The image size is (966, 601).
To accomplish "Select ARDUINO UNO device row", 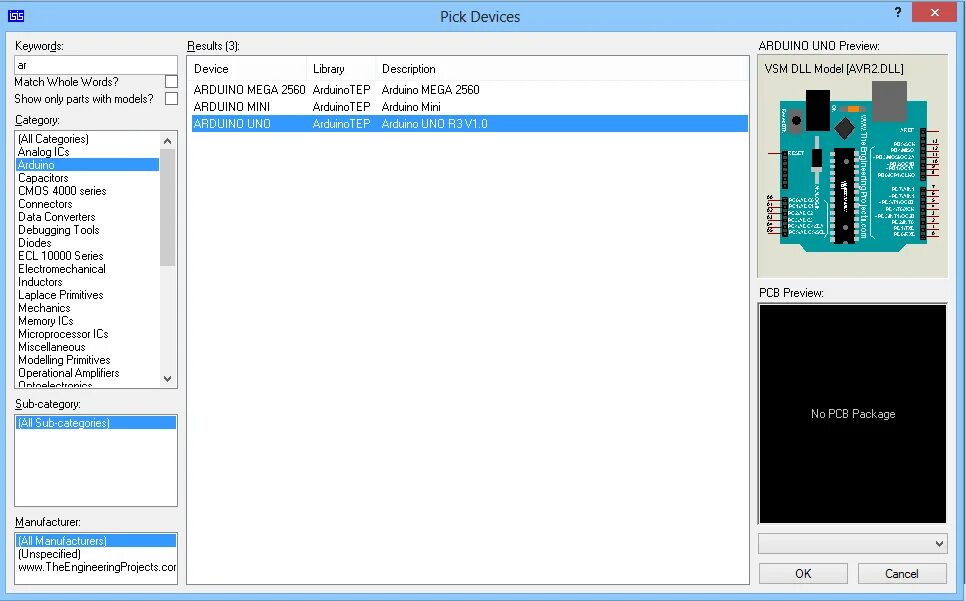I will click(x=469, y=124).
